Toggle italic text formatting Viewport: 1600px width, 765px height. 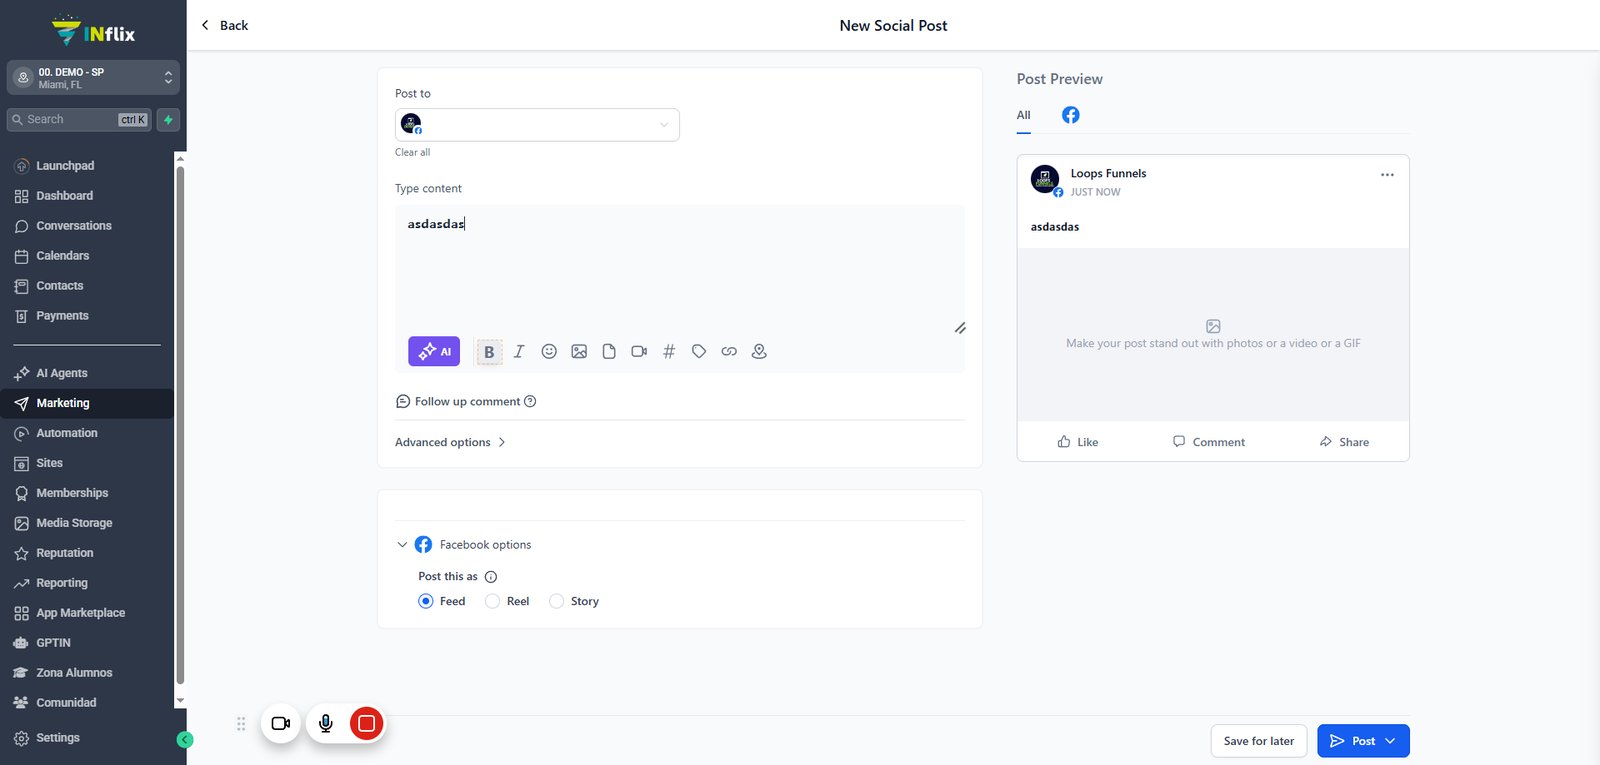(519, 352)
